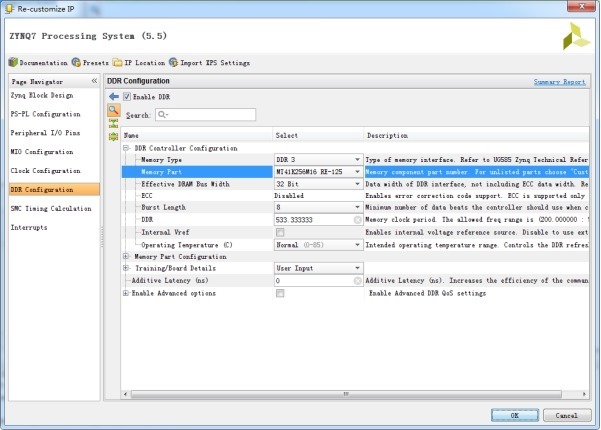601x430 pixels.
Task: Click the expand all rows icon
Action: [x=113, y=136]
